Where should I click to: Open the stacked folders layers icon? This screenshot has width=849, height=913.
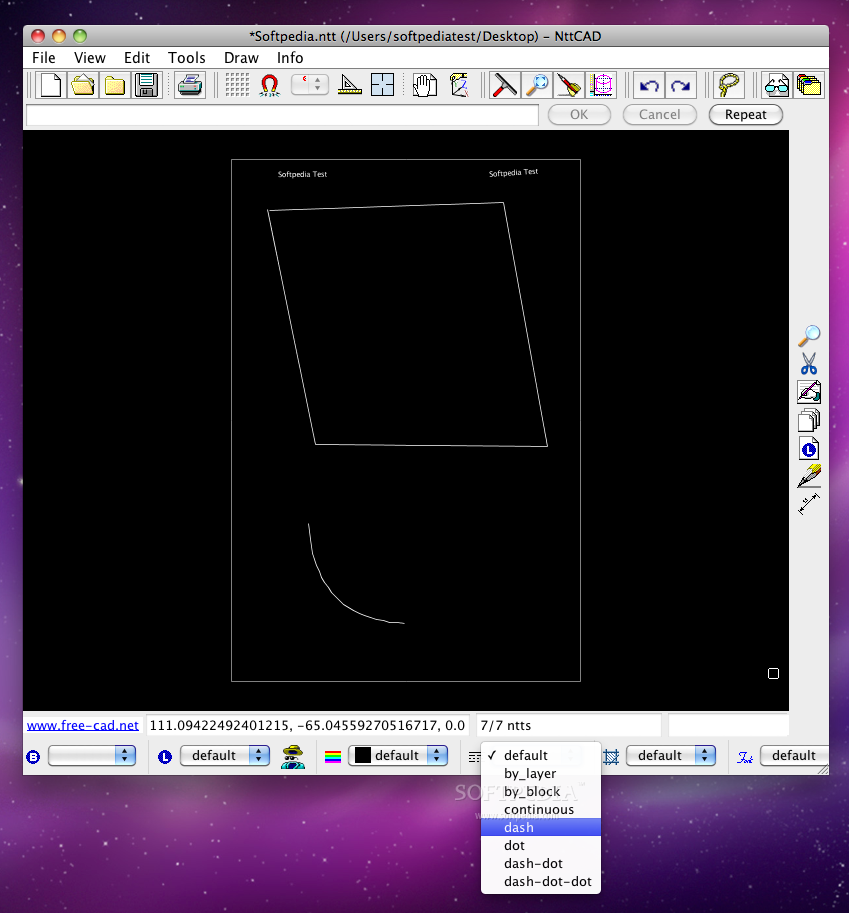[808, 86]
